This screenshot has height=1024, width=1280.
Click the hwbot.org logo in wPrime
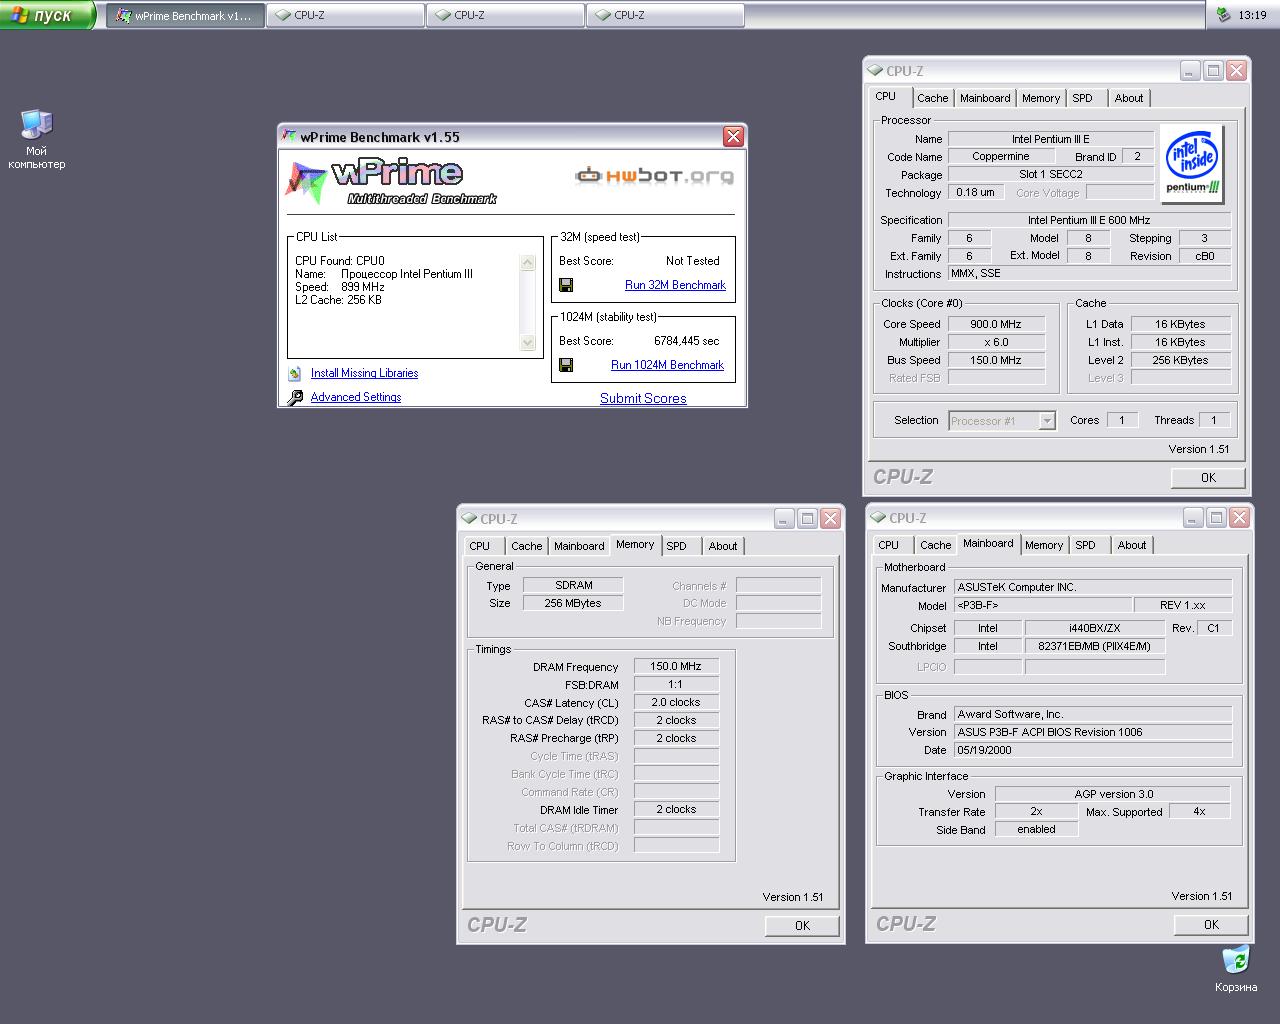654,176
